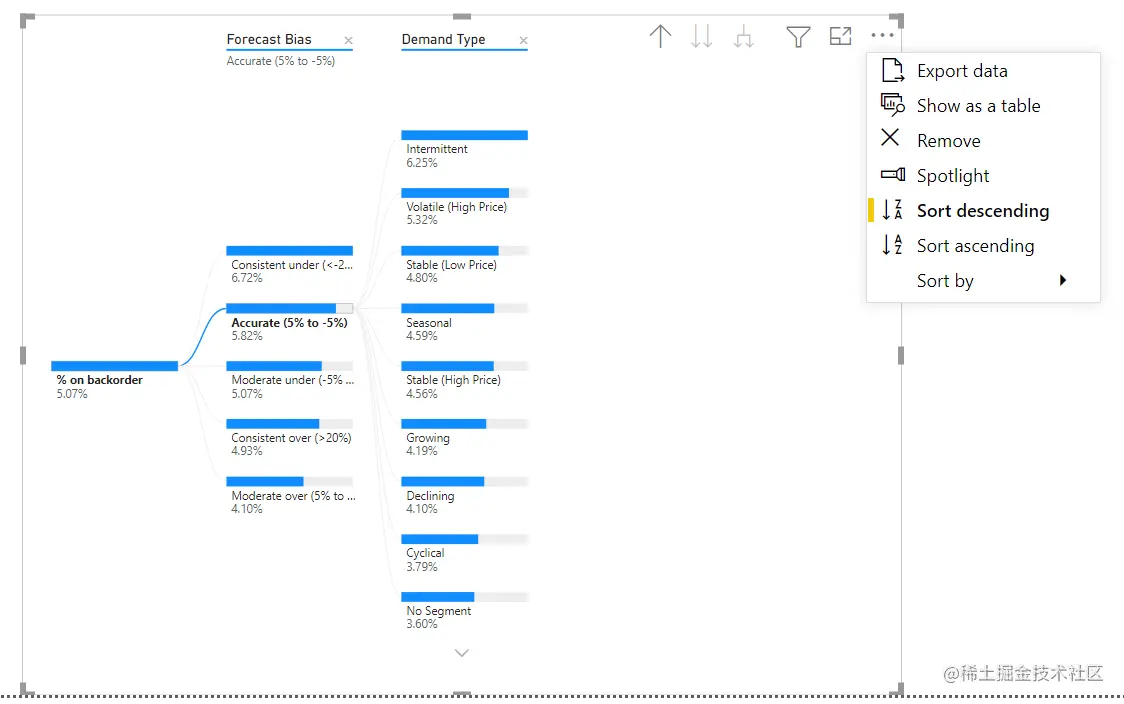This screenshot has height=704, width=1124.
Task: Click the double-arrow drill down icon
Action: [x=701, y=36]
